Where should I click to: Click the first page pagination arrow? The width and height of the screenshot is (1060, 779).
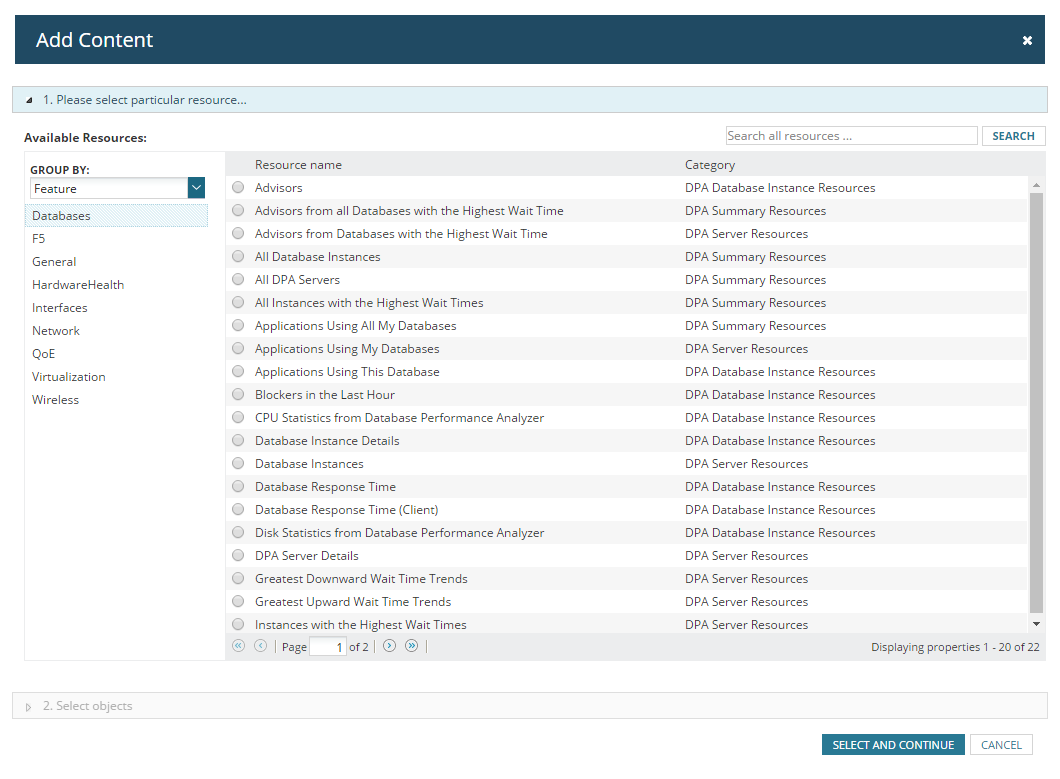pos(238,646)
